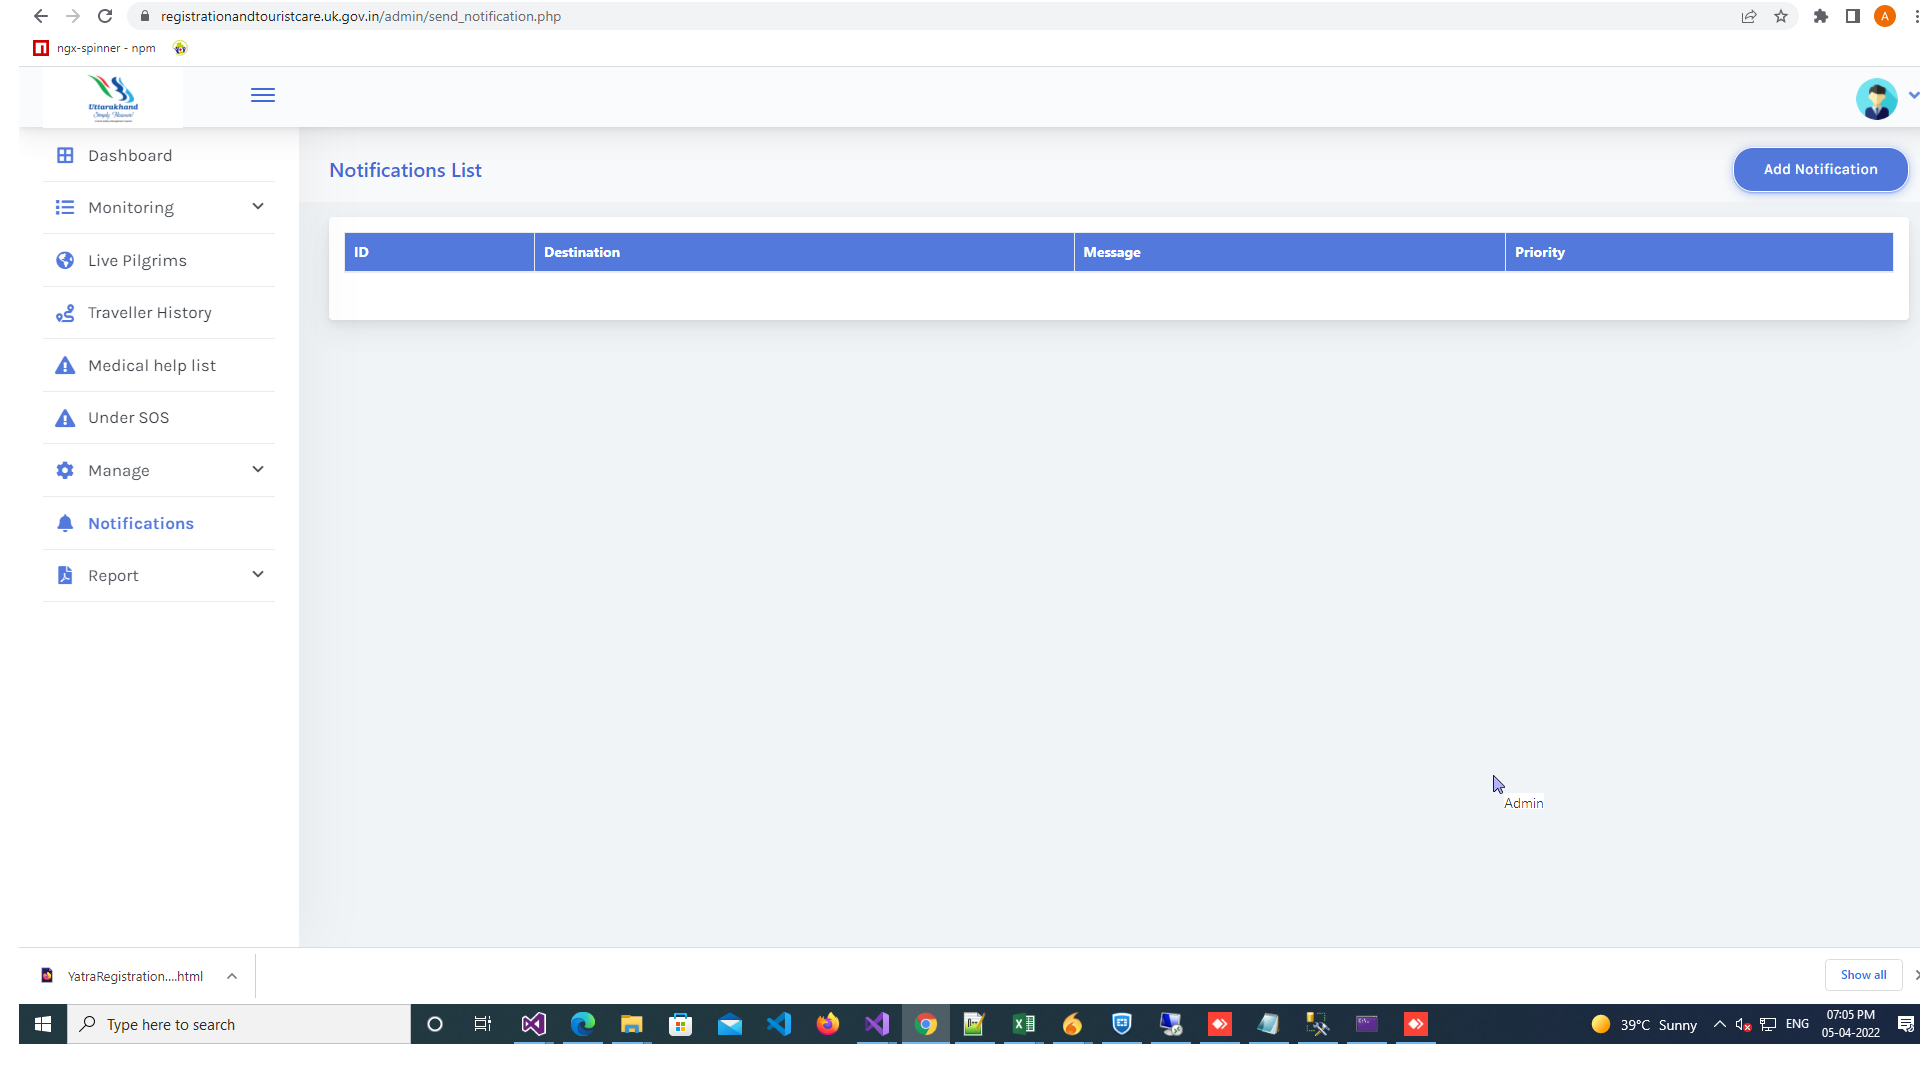Expand the Report menu chevron

click(x=258, y=574)
